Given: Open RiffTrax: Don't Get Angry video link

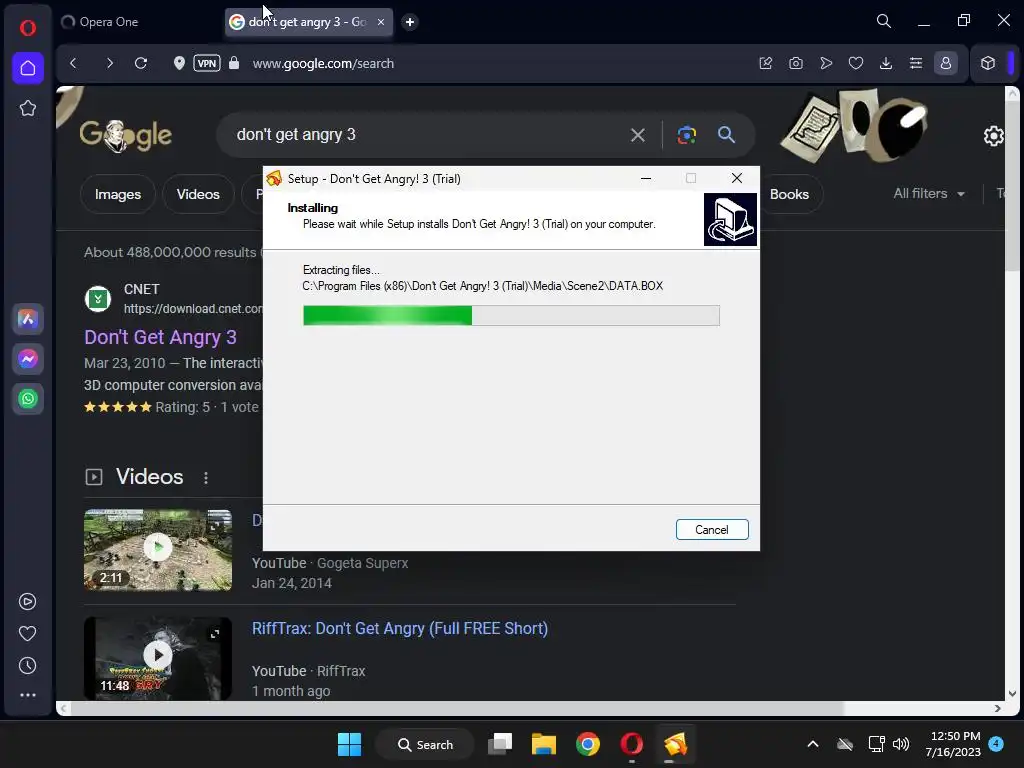Looking at the screenshot, I should click(400, 628).
